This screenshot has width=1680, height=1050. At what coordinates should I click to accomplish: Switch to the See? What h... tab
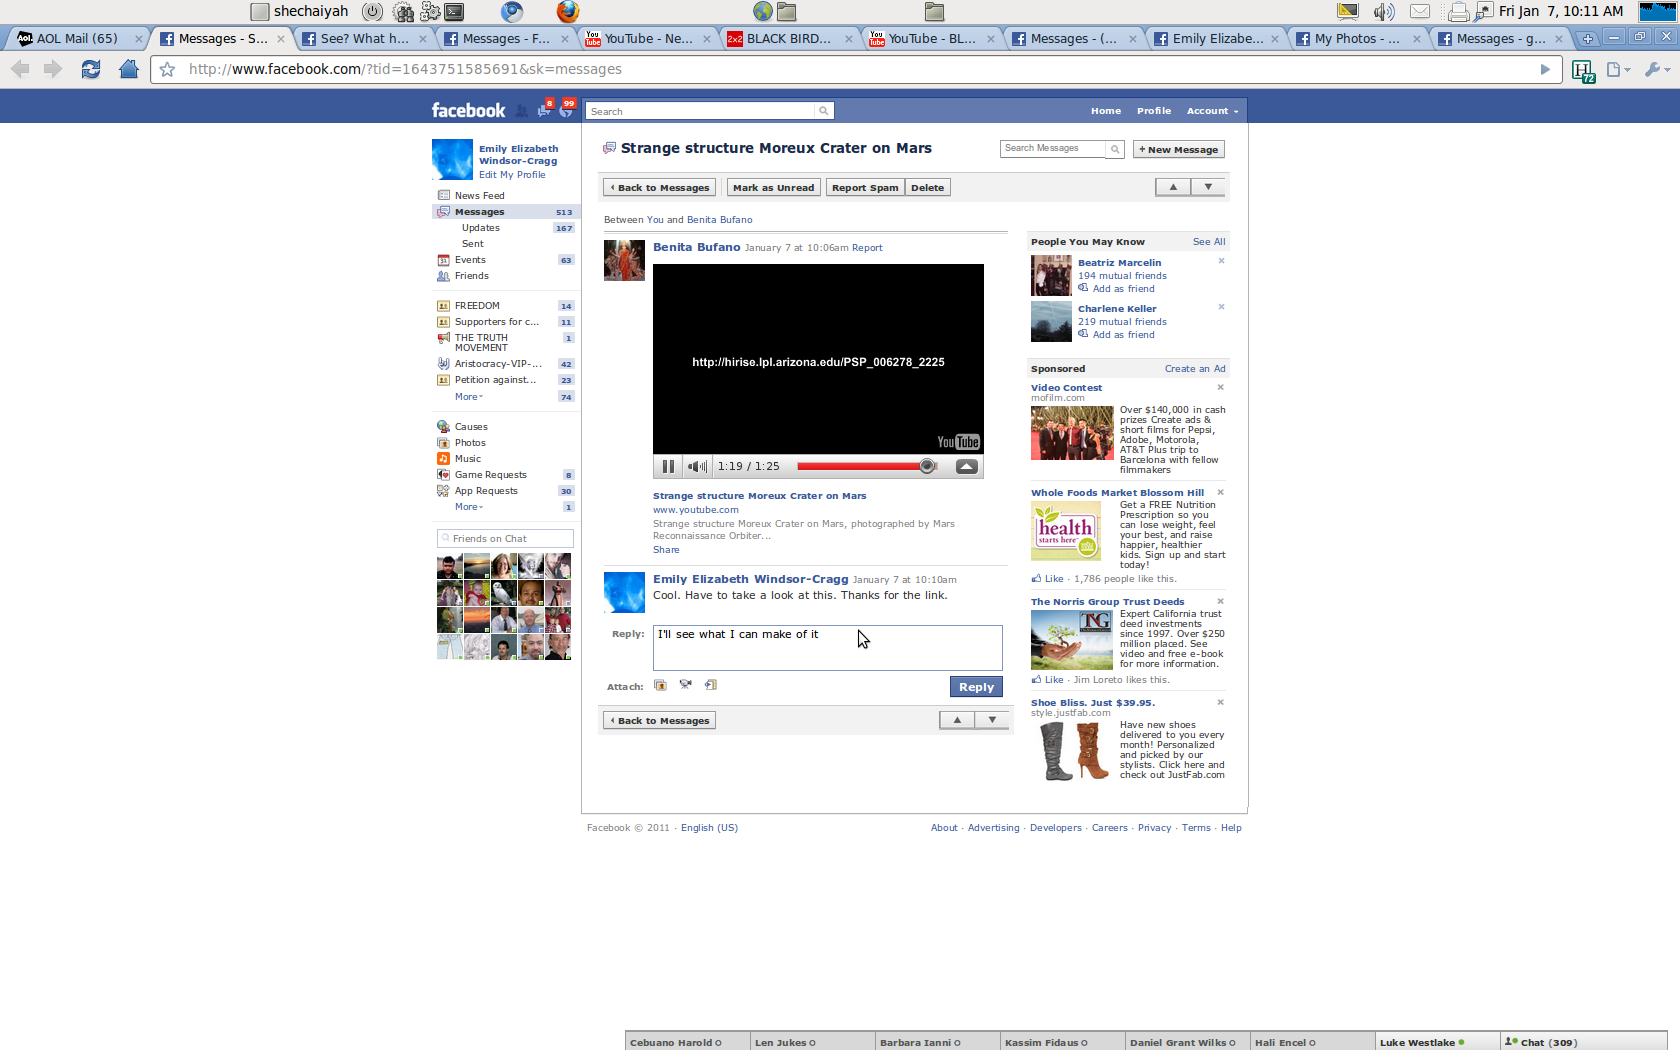point(364,39)
